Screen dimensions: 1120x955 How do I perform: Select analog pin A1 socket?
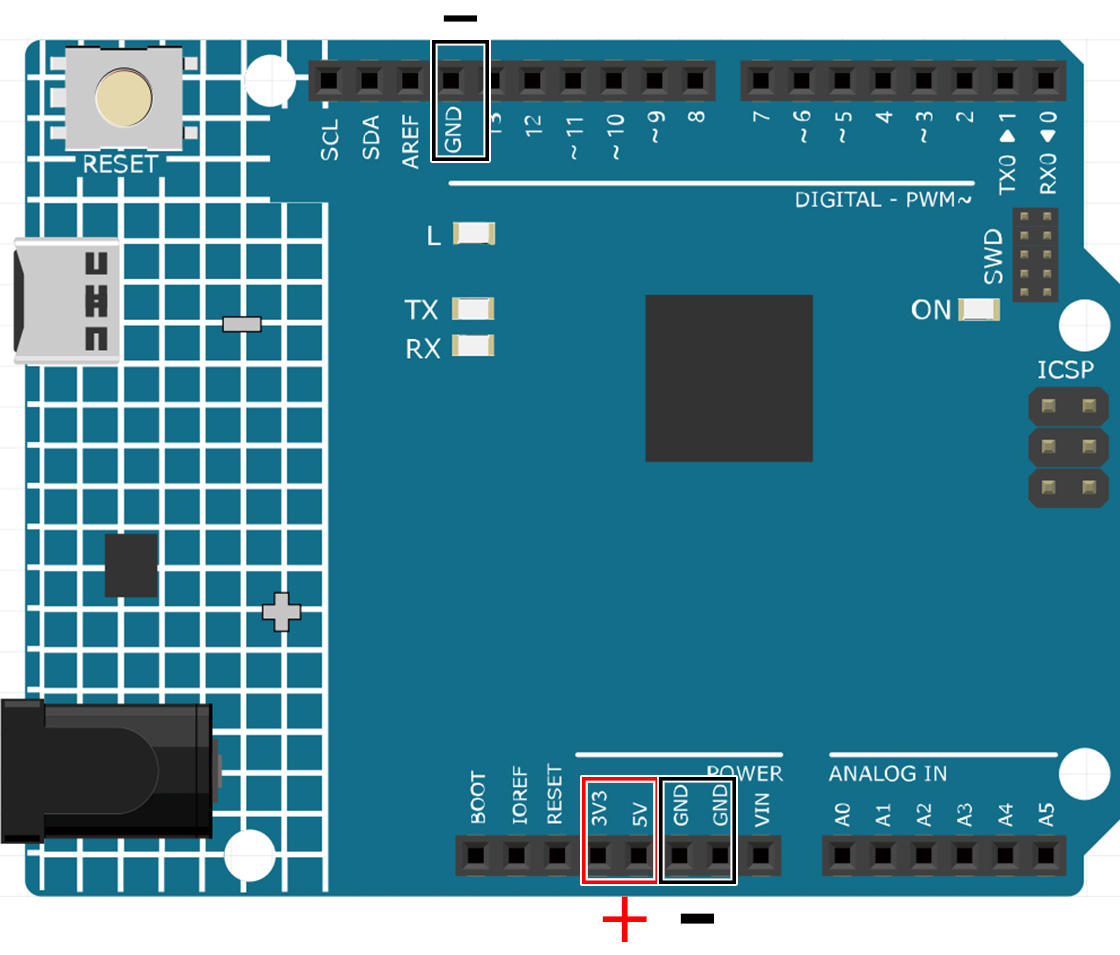coord(884,855)
